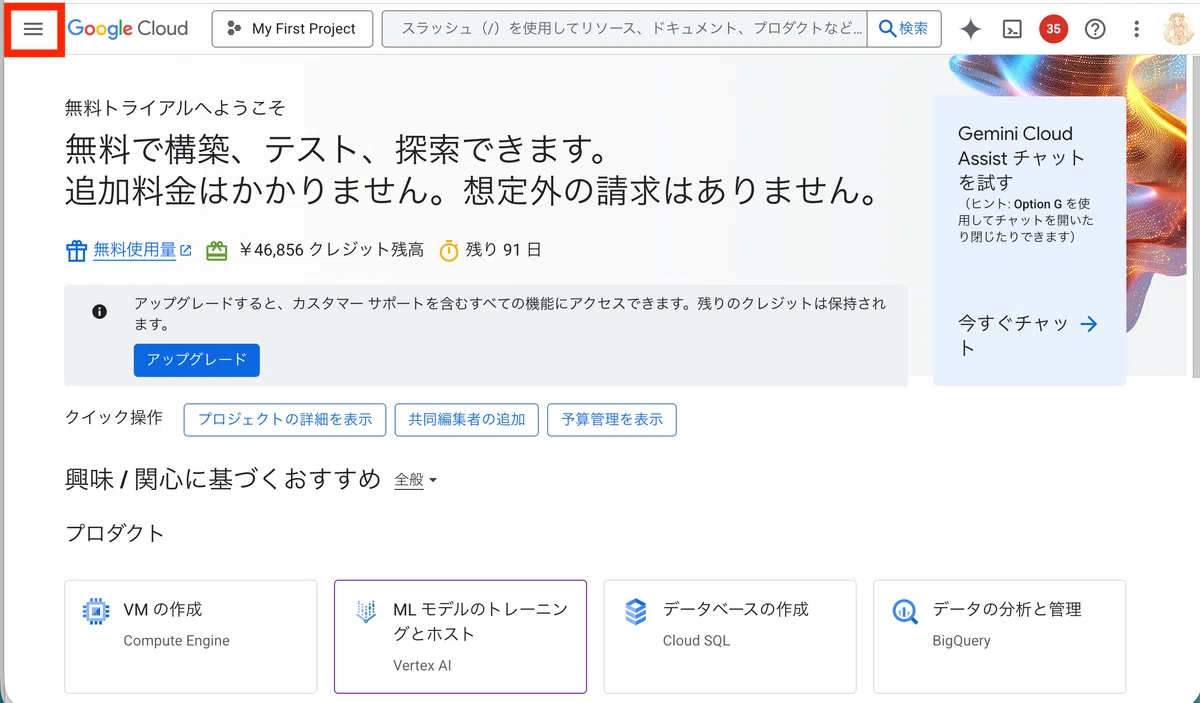
Task: Focus the resource search field
Action: 624,29
